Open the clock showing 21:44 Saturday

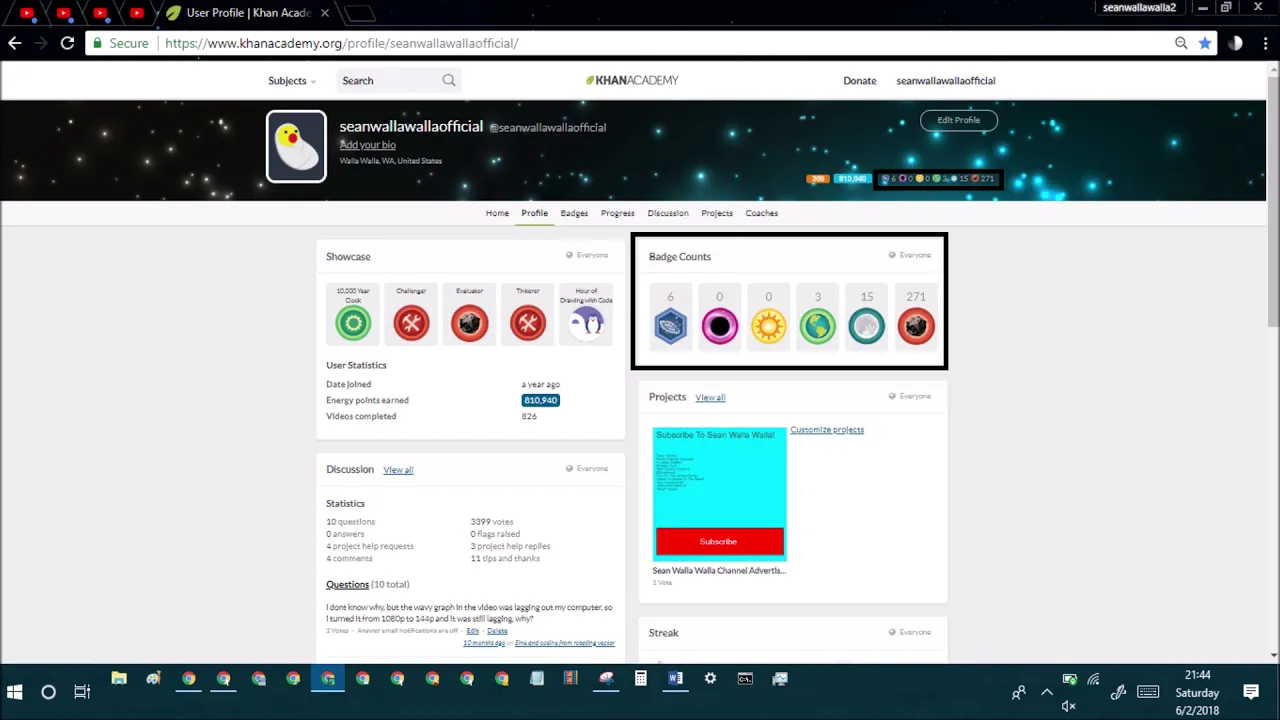(1197, 692)
